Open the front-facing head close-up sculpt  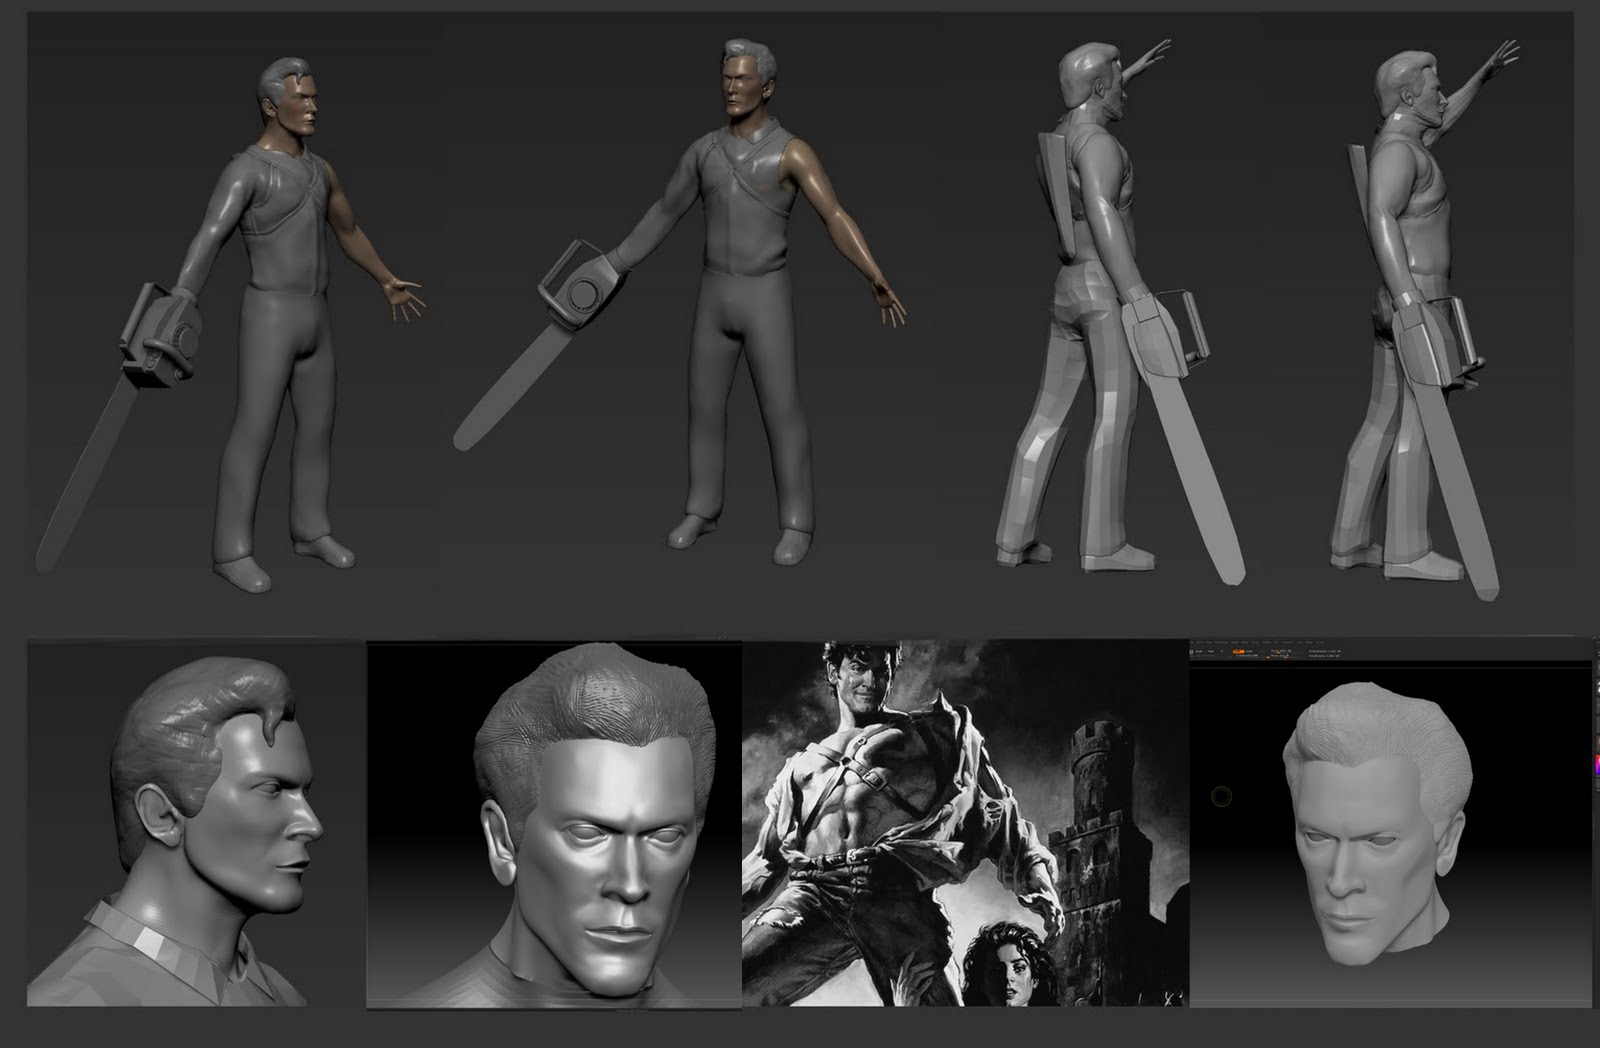click(554, 824)
